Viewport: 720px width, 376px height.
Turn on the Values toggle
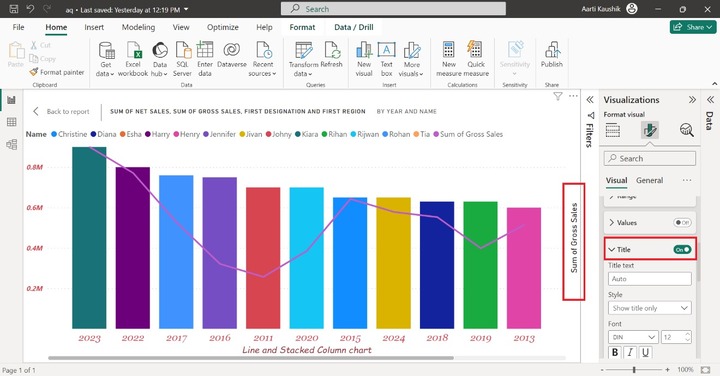(682, 223)
